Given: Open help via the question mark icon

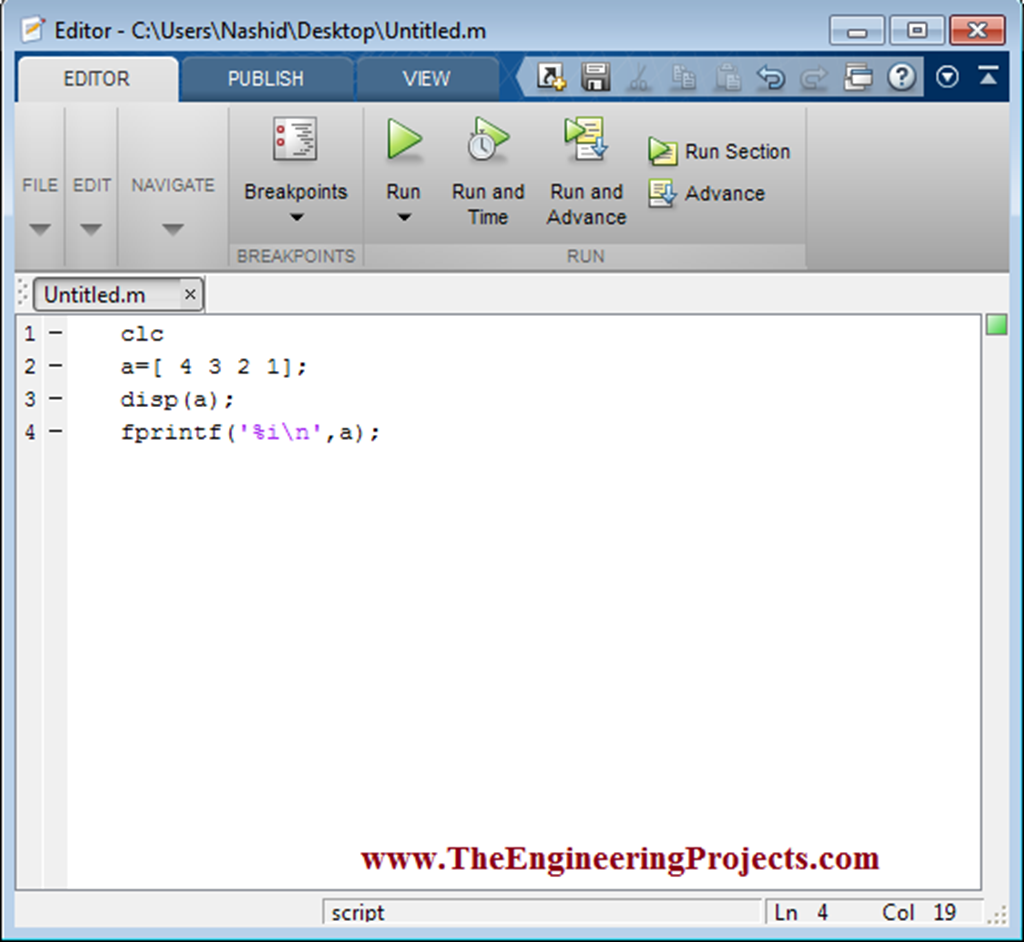Looking at the screenshot, I should 902,77.
